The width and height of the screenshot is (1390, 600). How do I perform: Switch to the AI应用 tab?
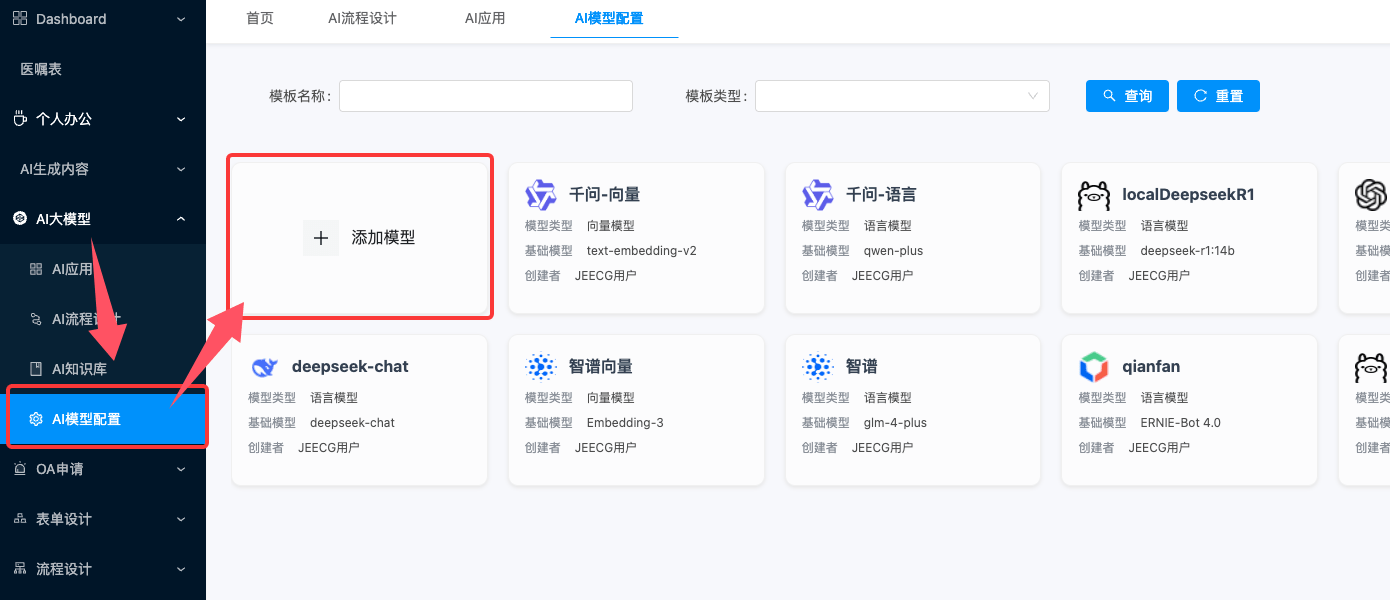[x=485, y=18]
